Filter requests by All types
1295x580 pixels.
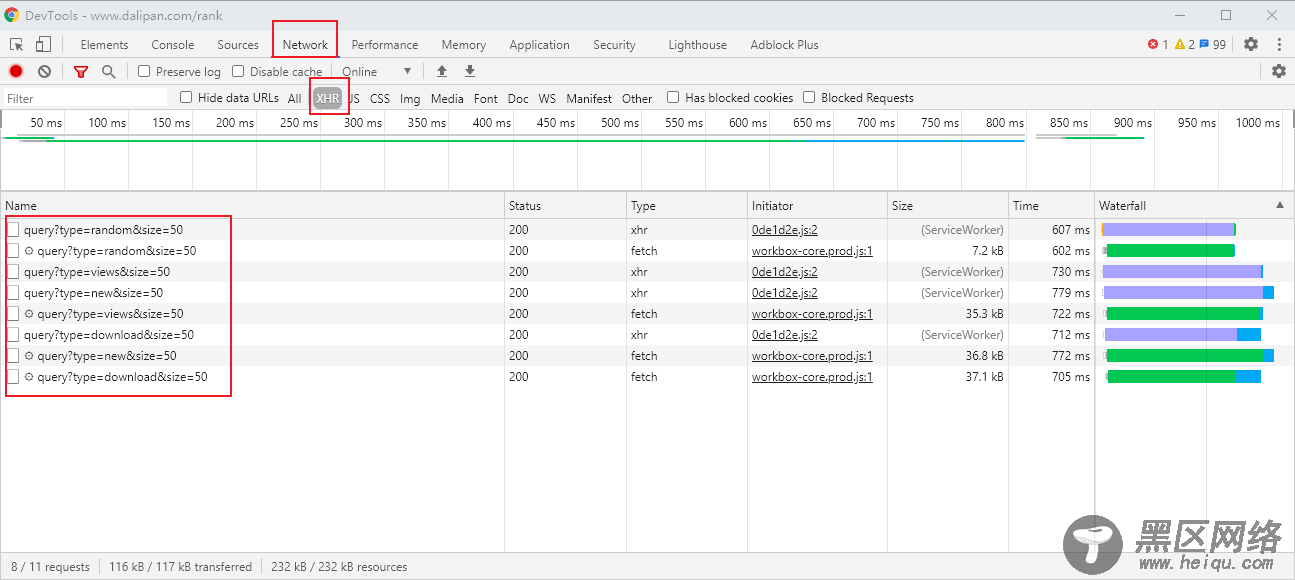point(294,98)
